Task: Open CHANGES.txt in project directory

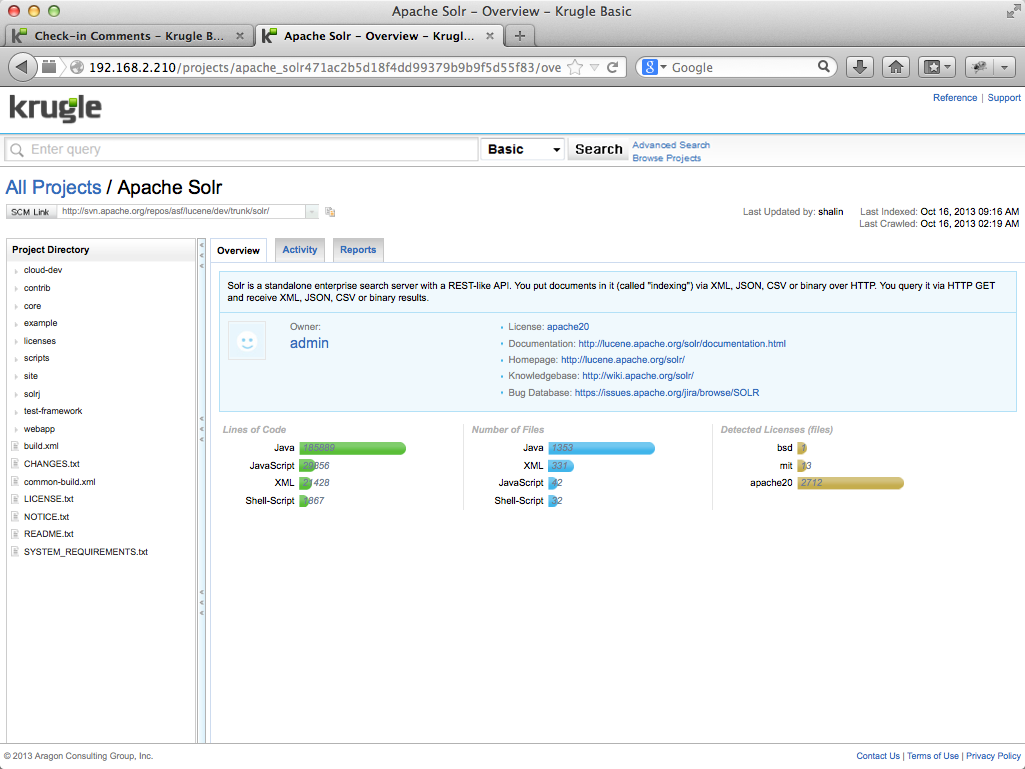Action: 52,464
